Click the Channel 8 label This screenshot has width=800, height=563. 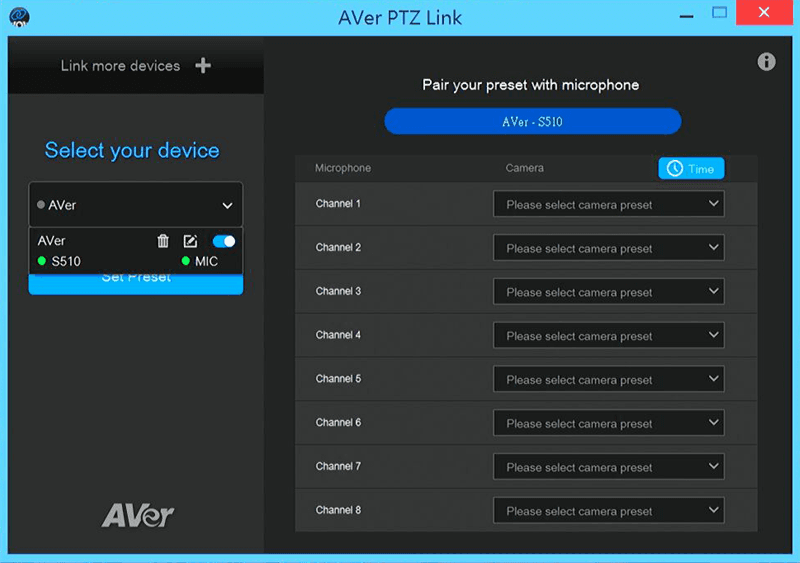pos(338,510)
